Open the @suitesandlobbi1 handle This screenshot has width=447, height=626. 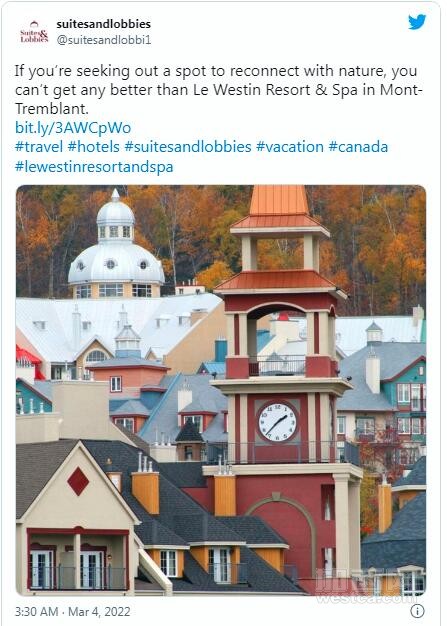point(104,40)
